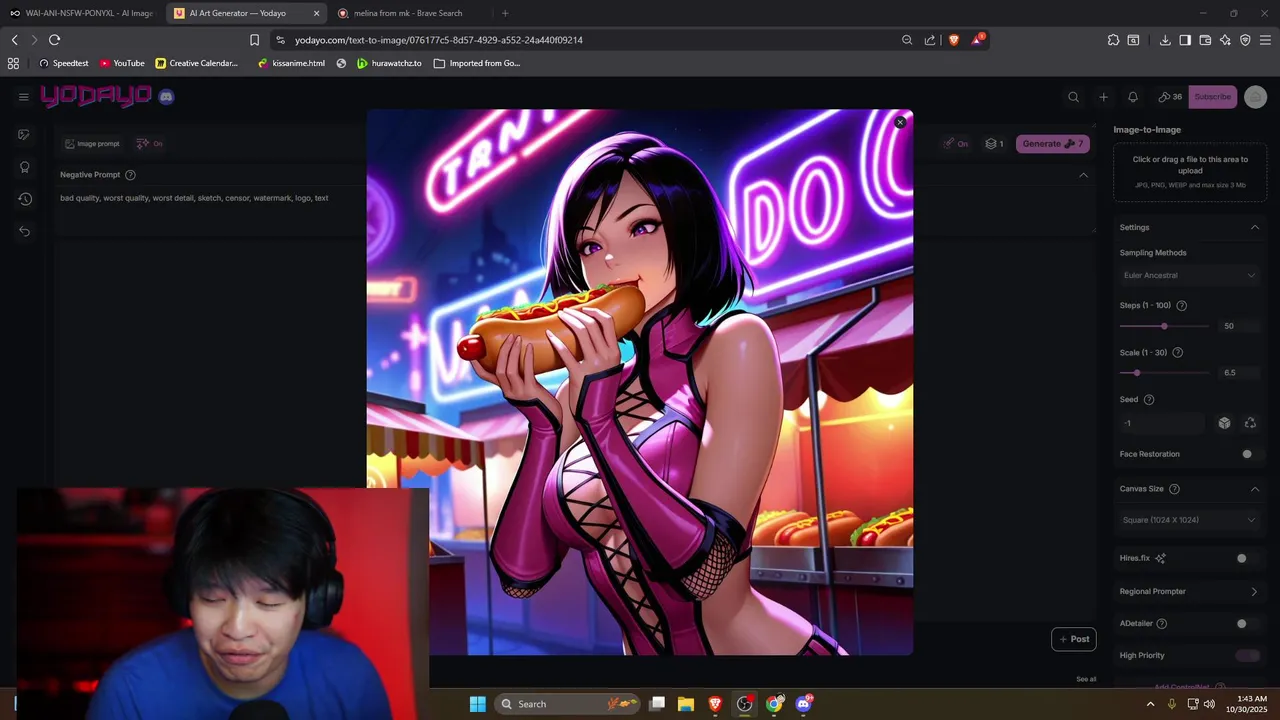Open the Brave Shields icon
The width and height of the screenshot is (1280, 720).
pos(954,40)
